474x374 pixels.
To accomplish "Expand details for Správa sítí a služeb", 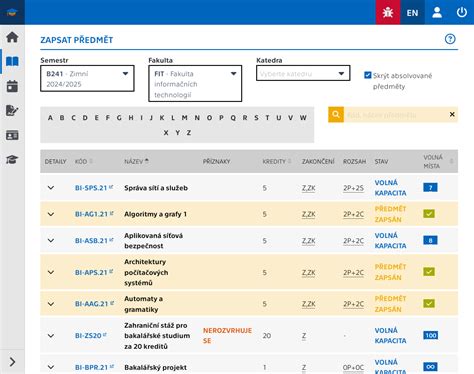I will point(51,188).
